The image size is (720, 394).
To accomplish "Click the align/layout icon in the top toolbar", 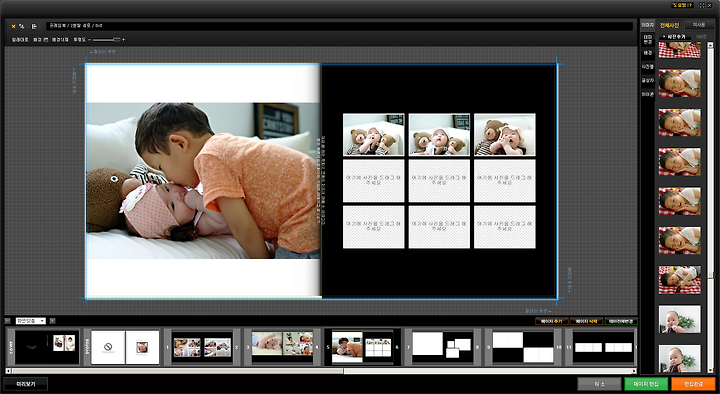I will point(34,27).
